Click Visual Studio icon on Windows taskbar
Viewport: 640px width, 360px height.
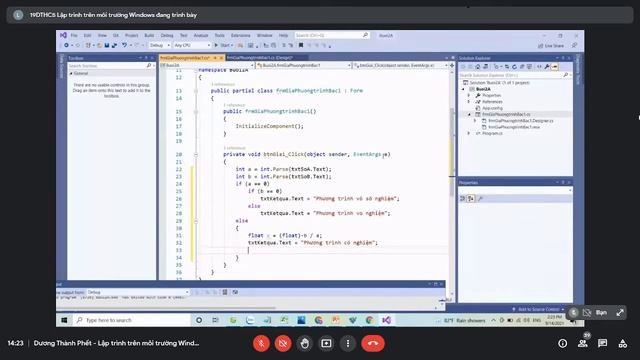pyautogui.click(x=386, y=320)
